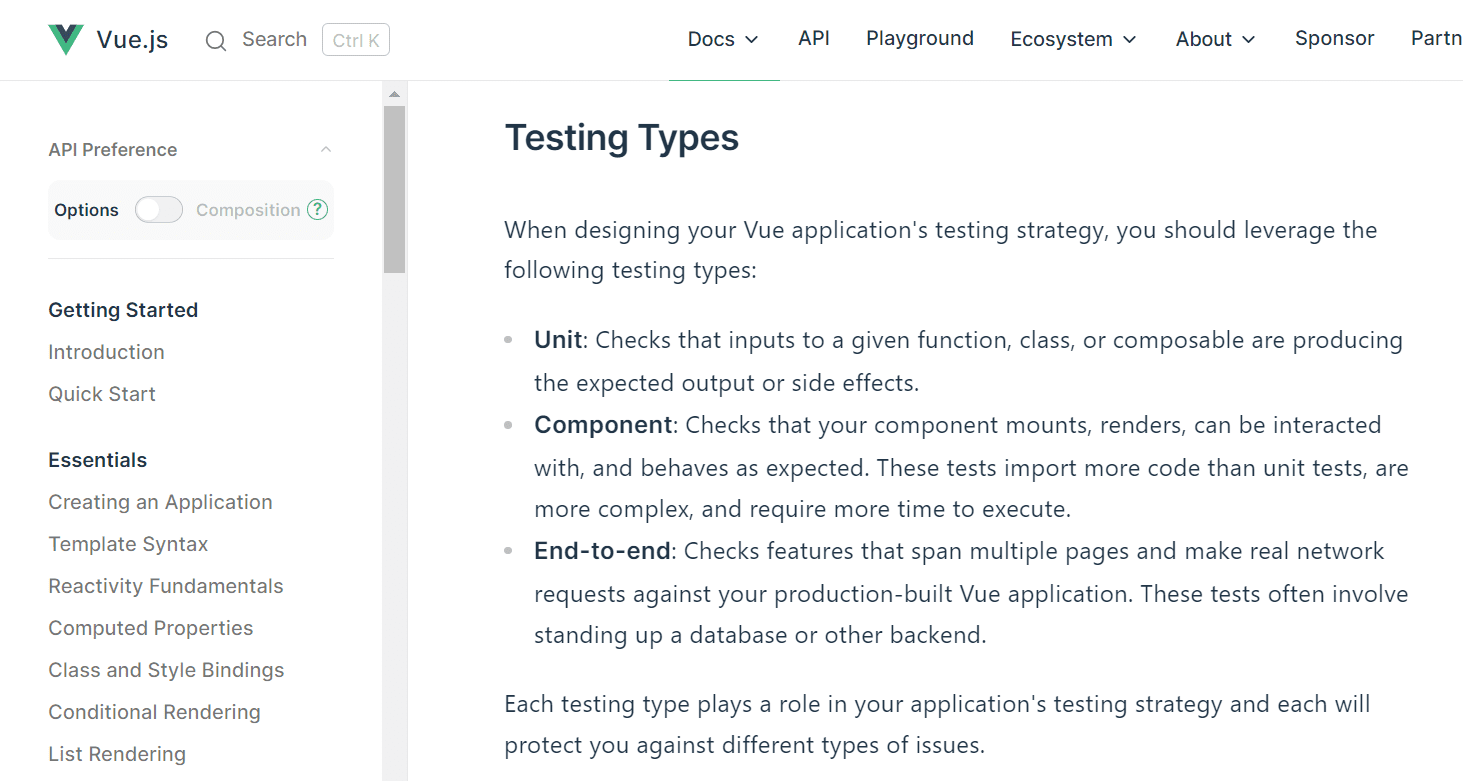Open the API menu item

(813, 37)
